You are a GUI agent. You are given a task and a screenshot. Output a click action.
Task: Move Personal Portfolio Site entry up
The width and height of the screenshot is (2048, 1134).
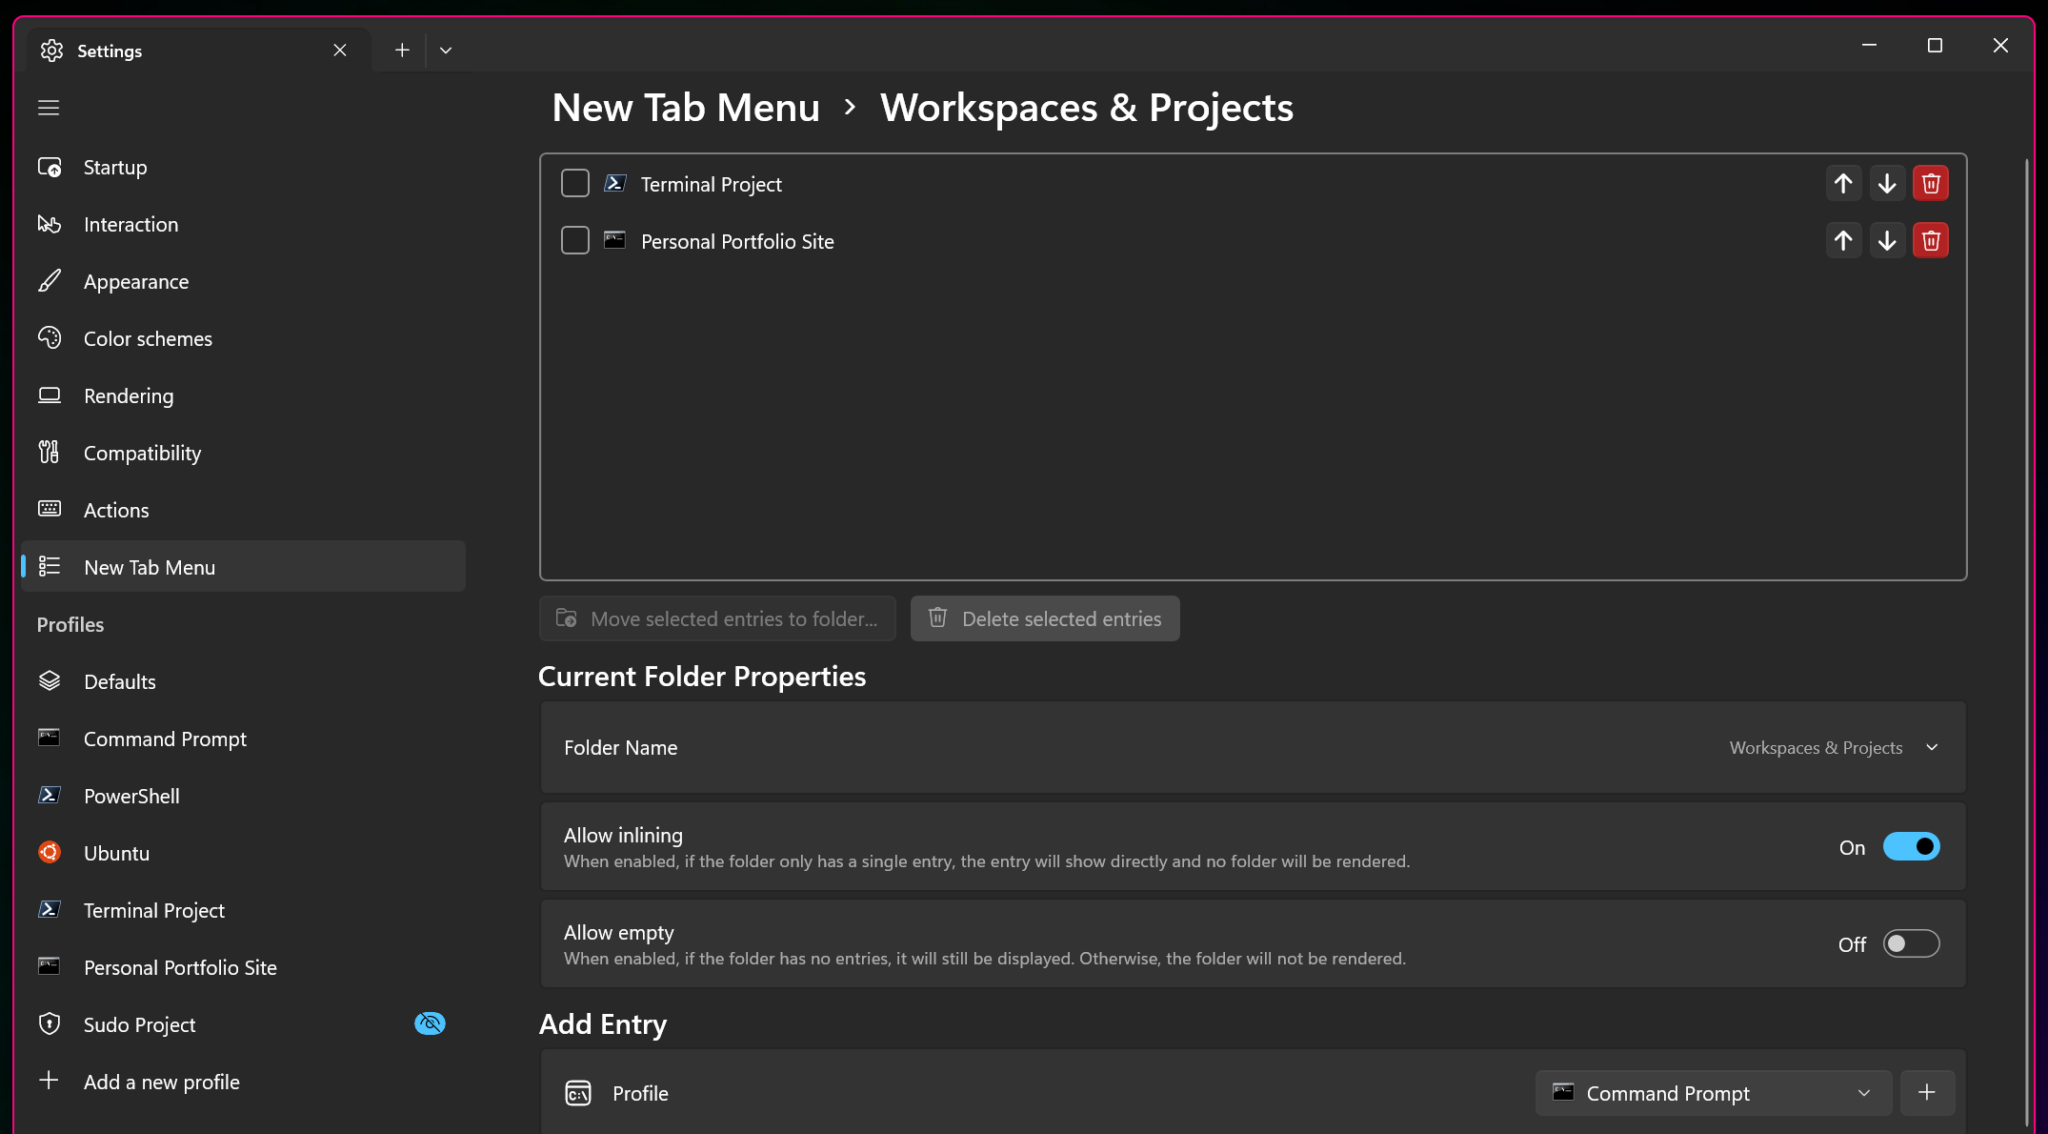(x=1843, y=241)
